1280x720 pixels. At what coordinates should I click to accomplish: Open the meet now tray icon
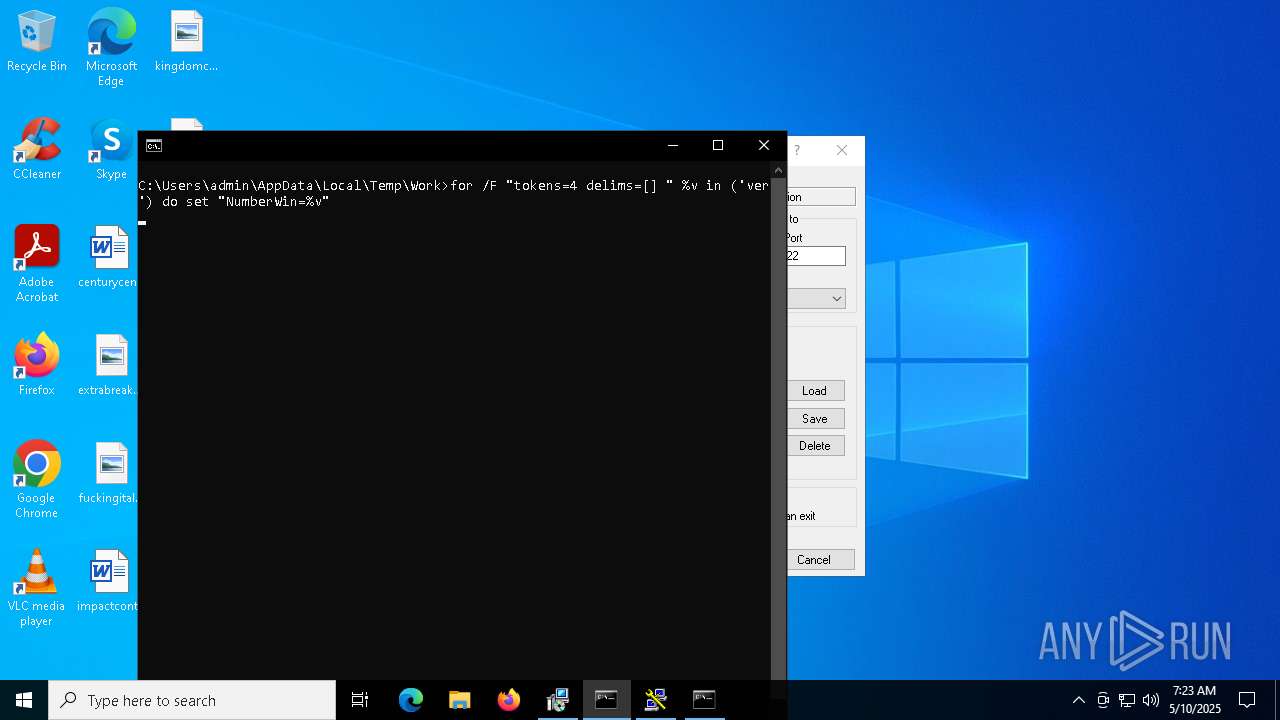(x=1103, y=700)
